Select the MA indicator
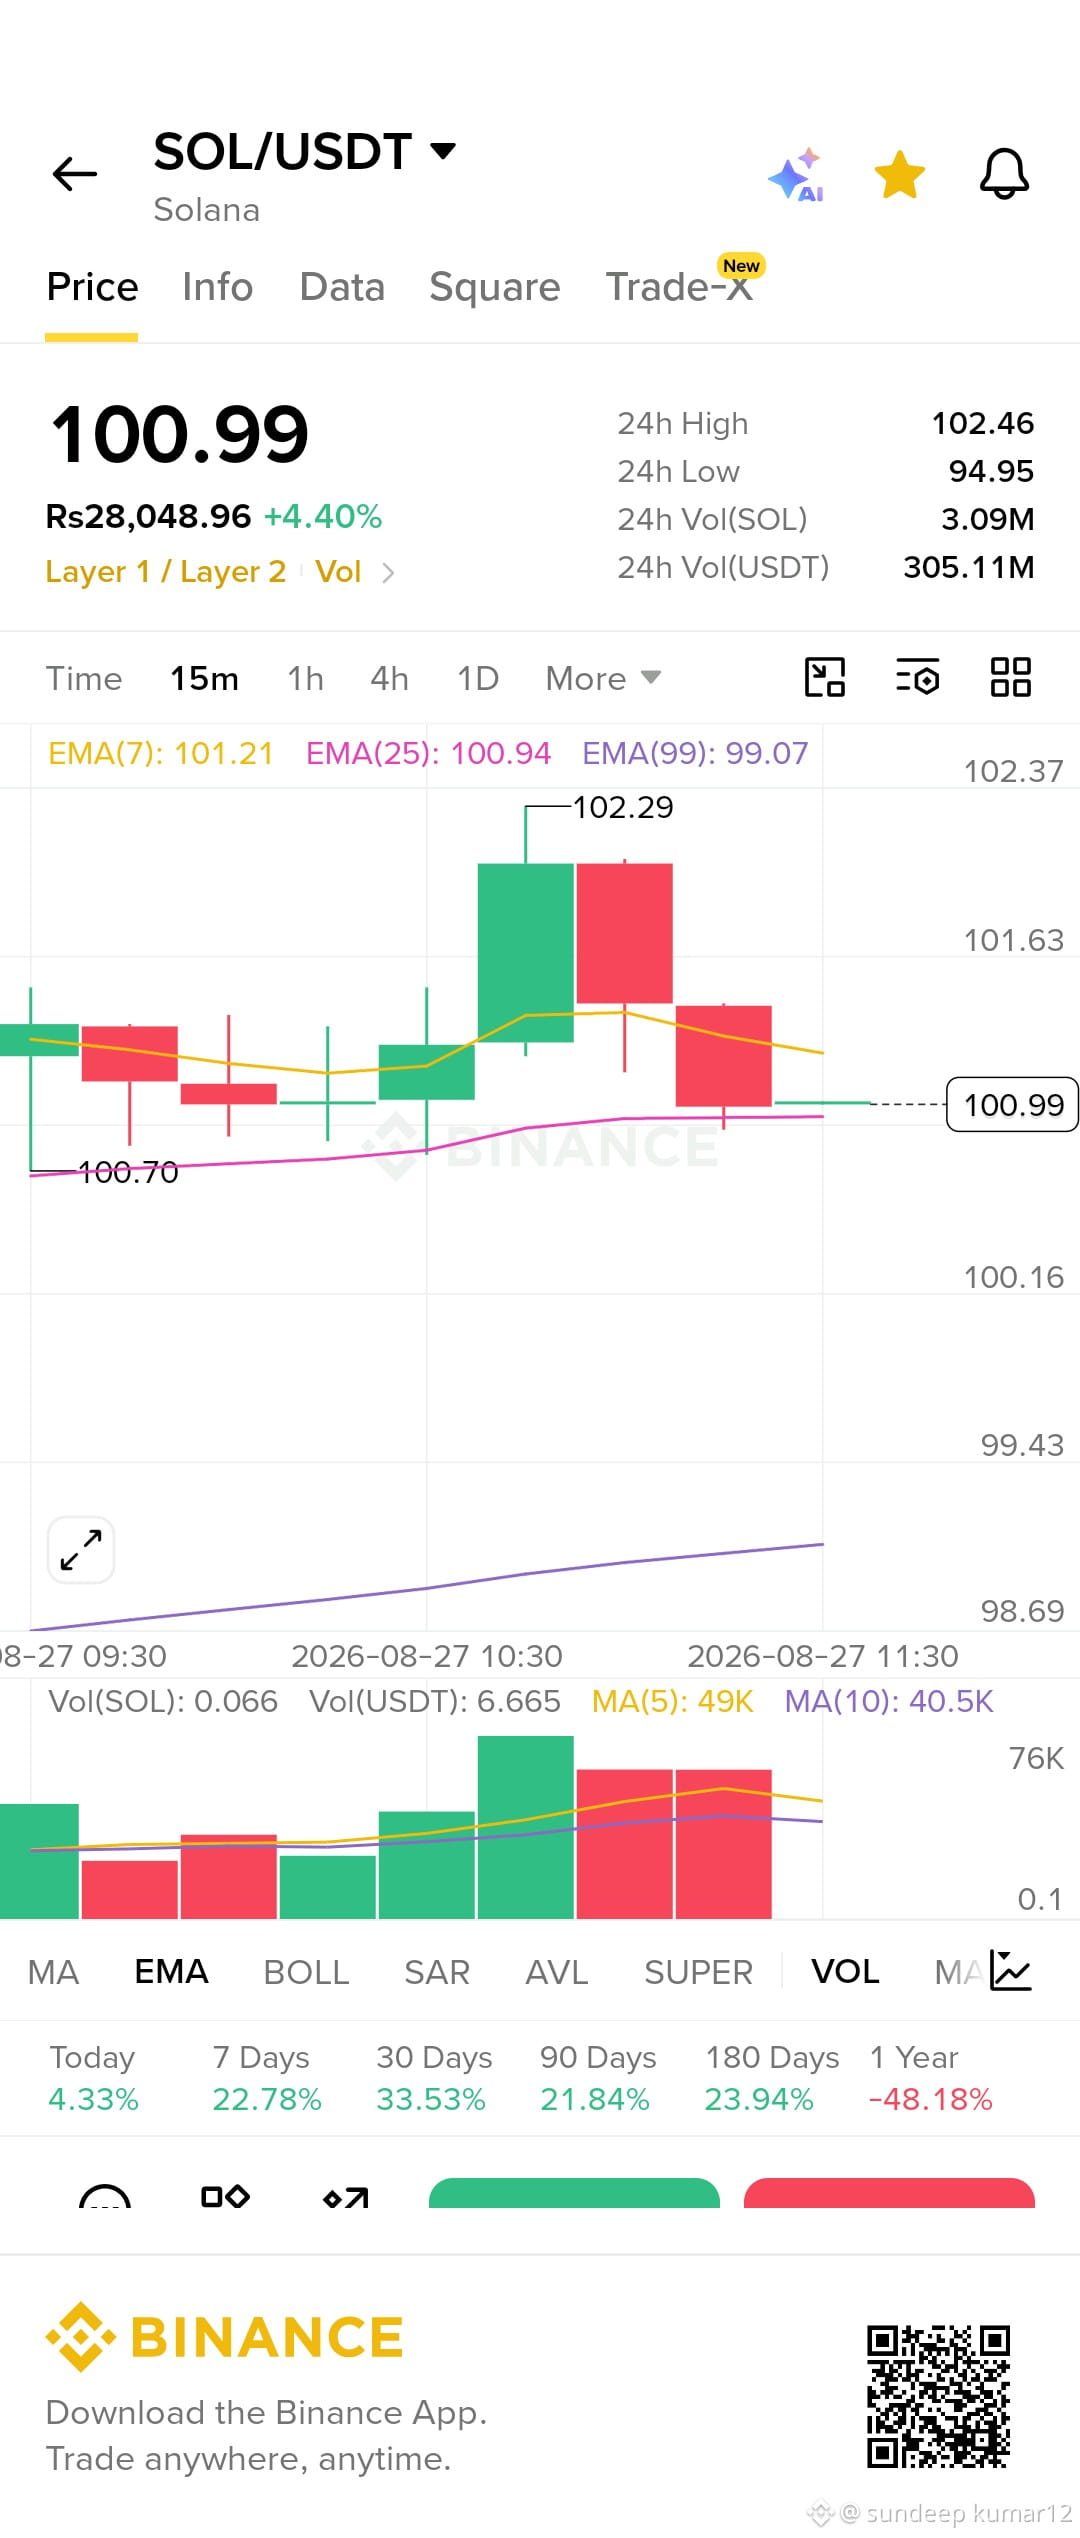1080x2538 pixels. click(53, 1972)
